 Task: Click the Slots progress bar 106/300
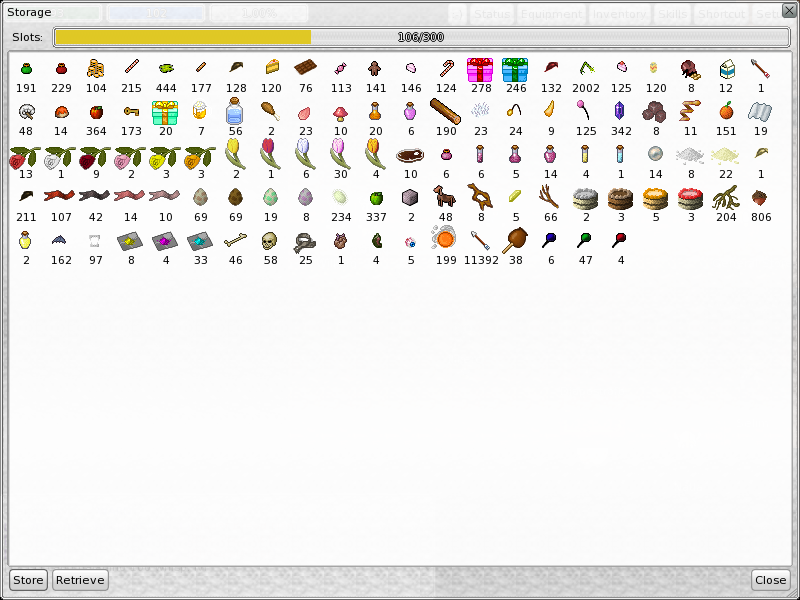tap(421, 37)
